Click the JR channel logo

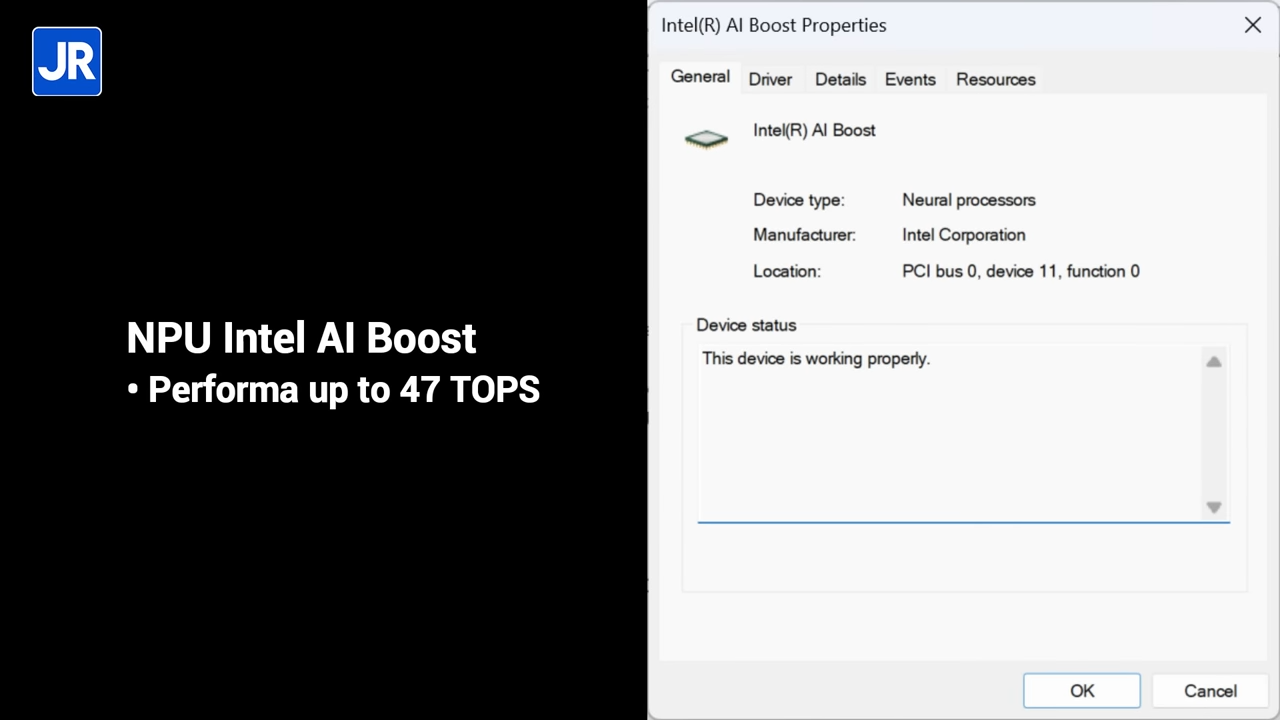[x=66, y=61]
